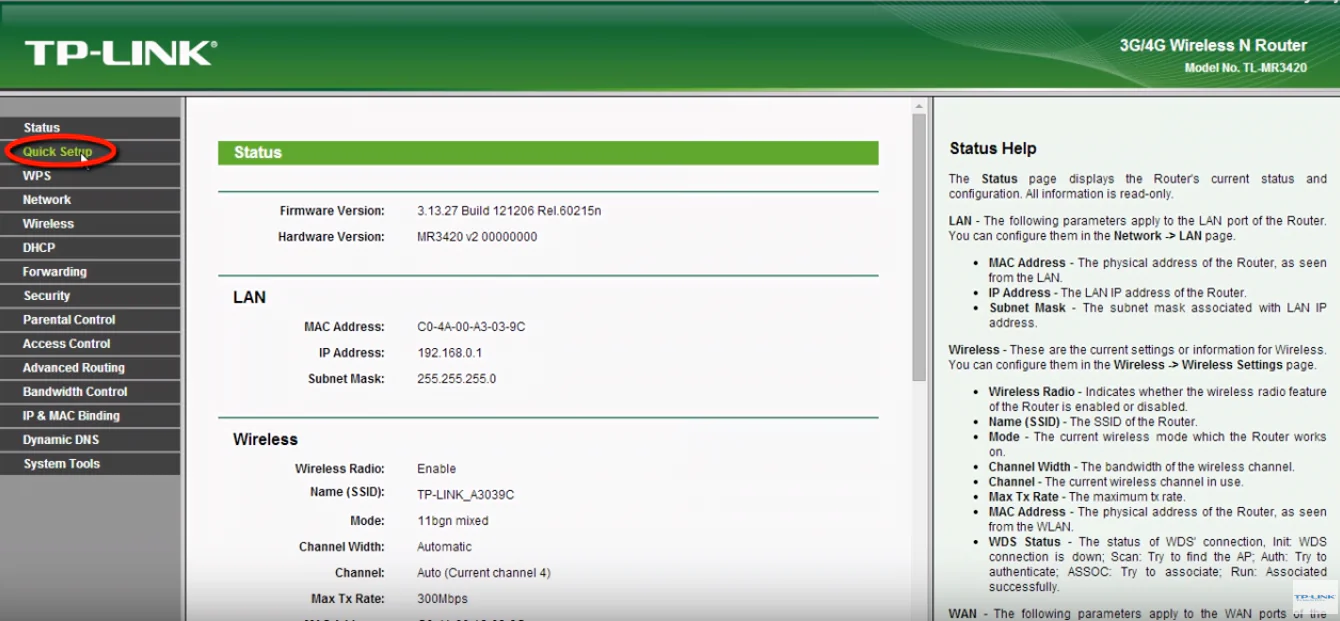Navigate to System Tools
Viewport: 1340px width, 621px height.
tap(60, 463)
